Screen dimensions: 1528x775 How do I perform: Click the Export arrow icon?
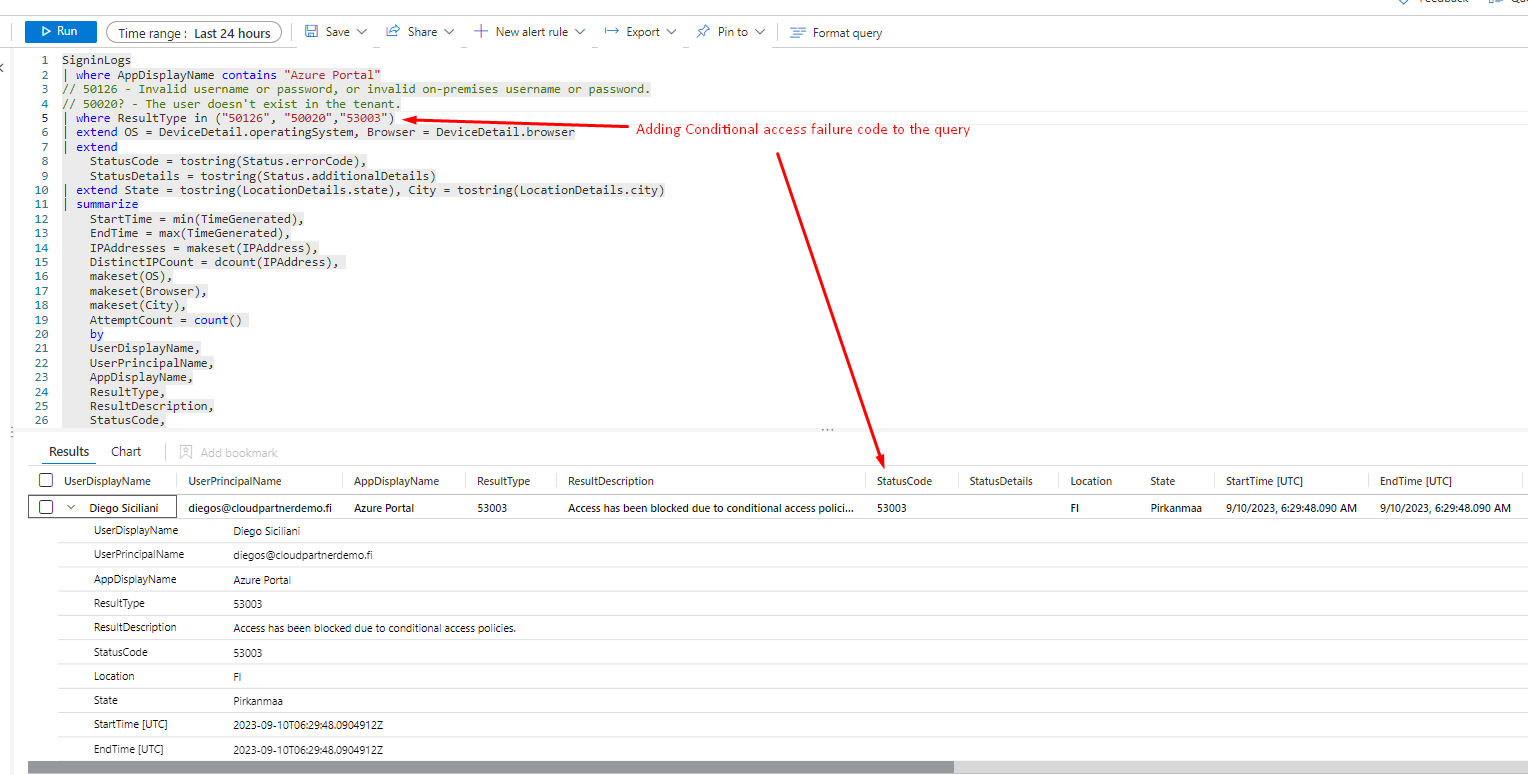[x=612, y=32]
